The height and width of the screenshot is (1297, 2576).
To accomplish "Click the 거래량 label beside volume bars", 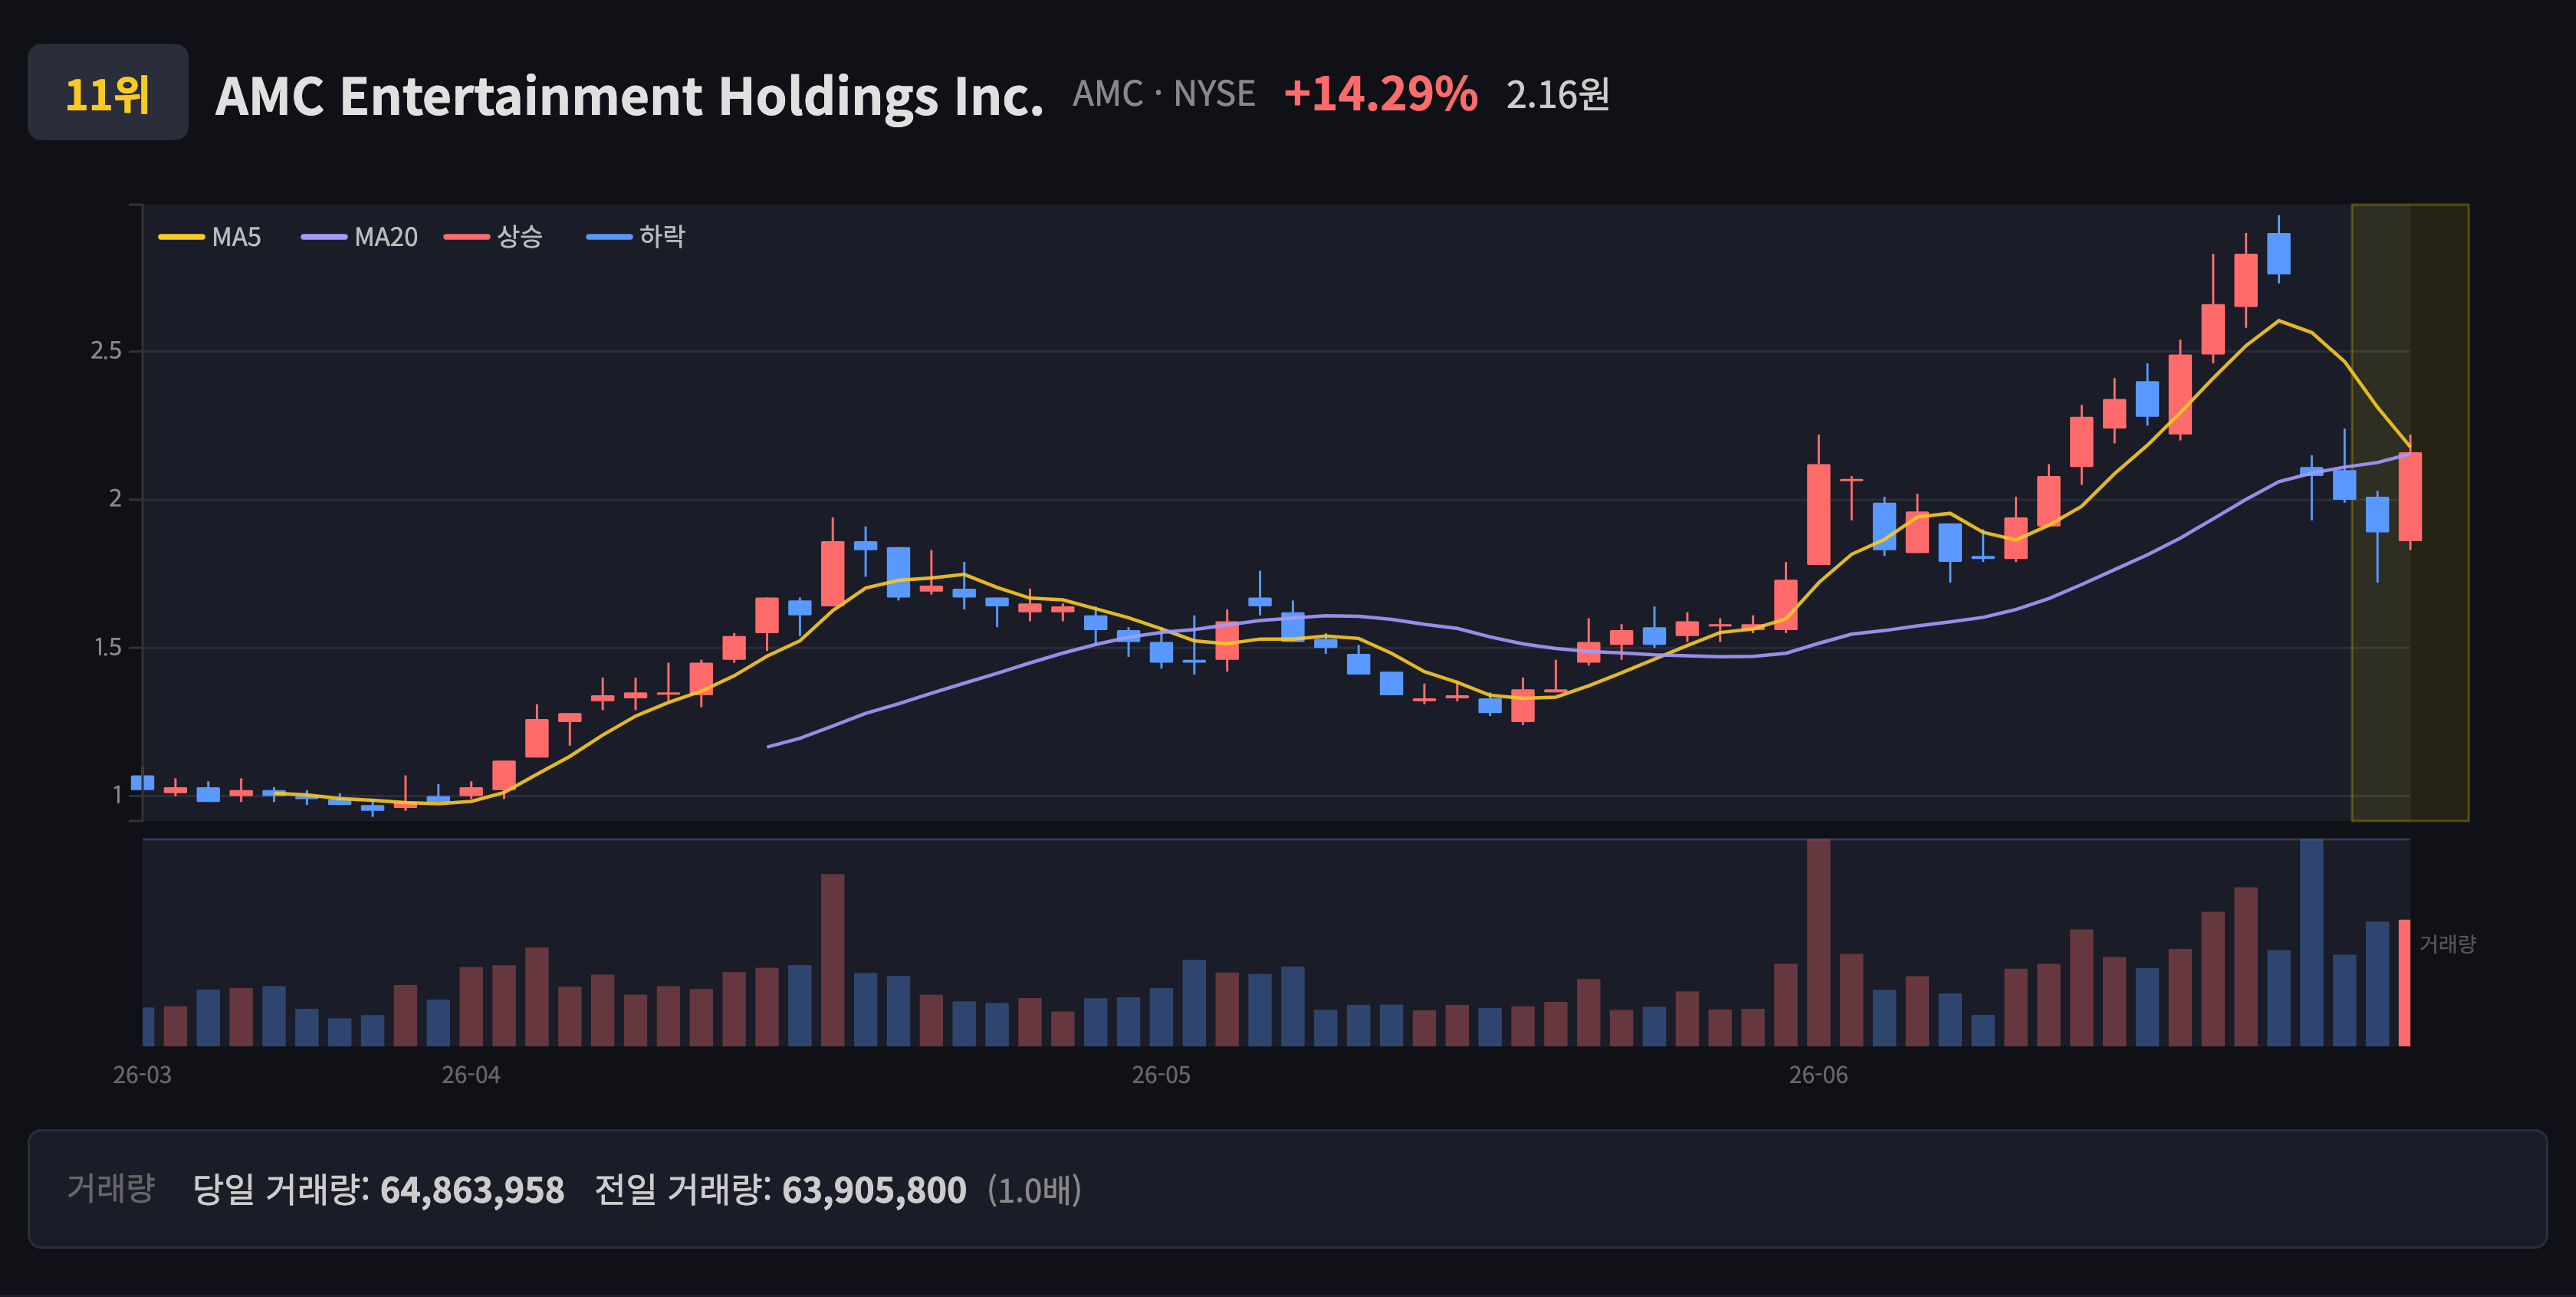I will point(2447,943).
